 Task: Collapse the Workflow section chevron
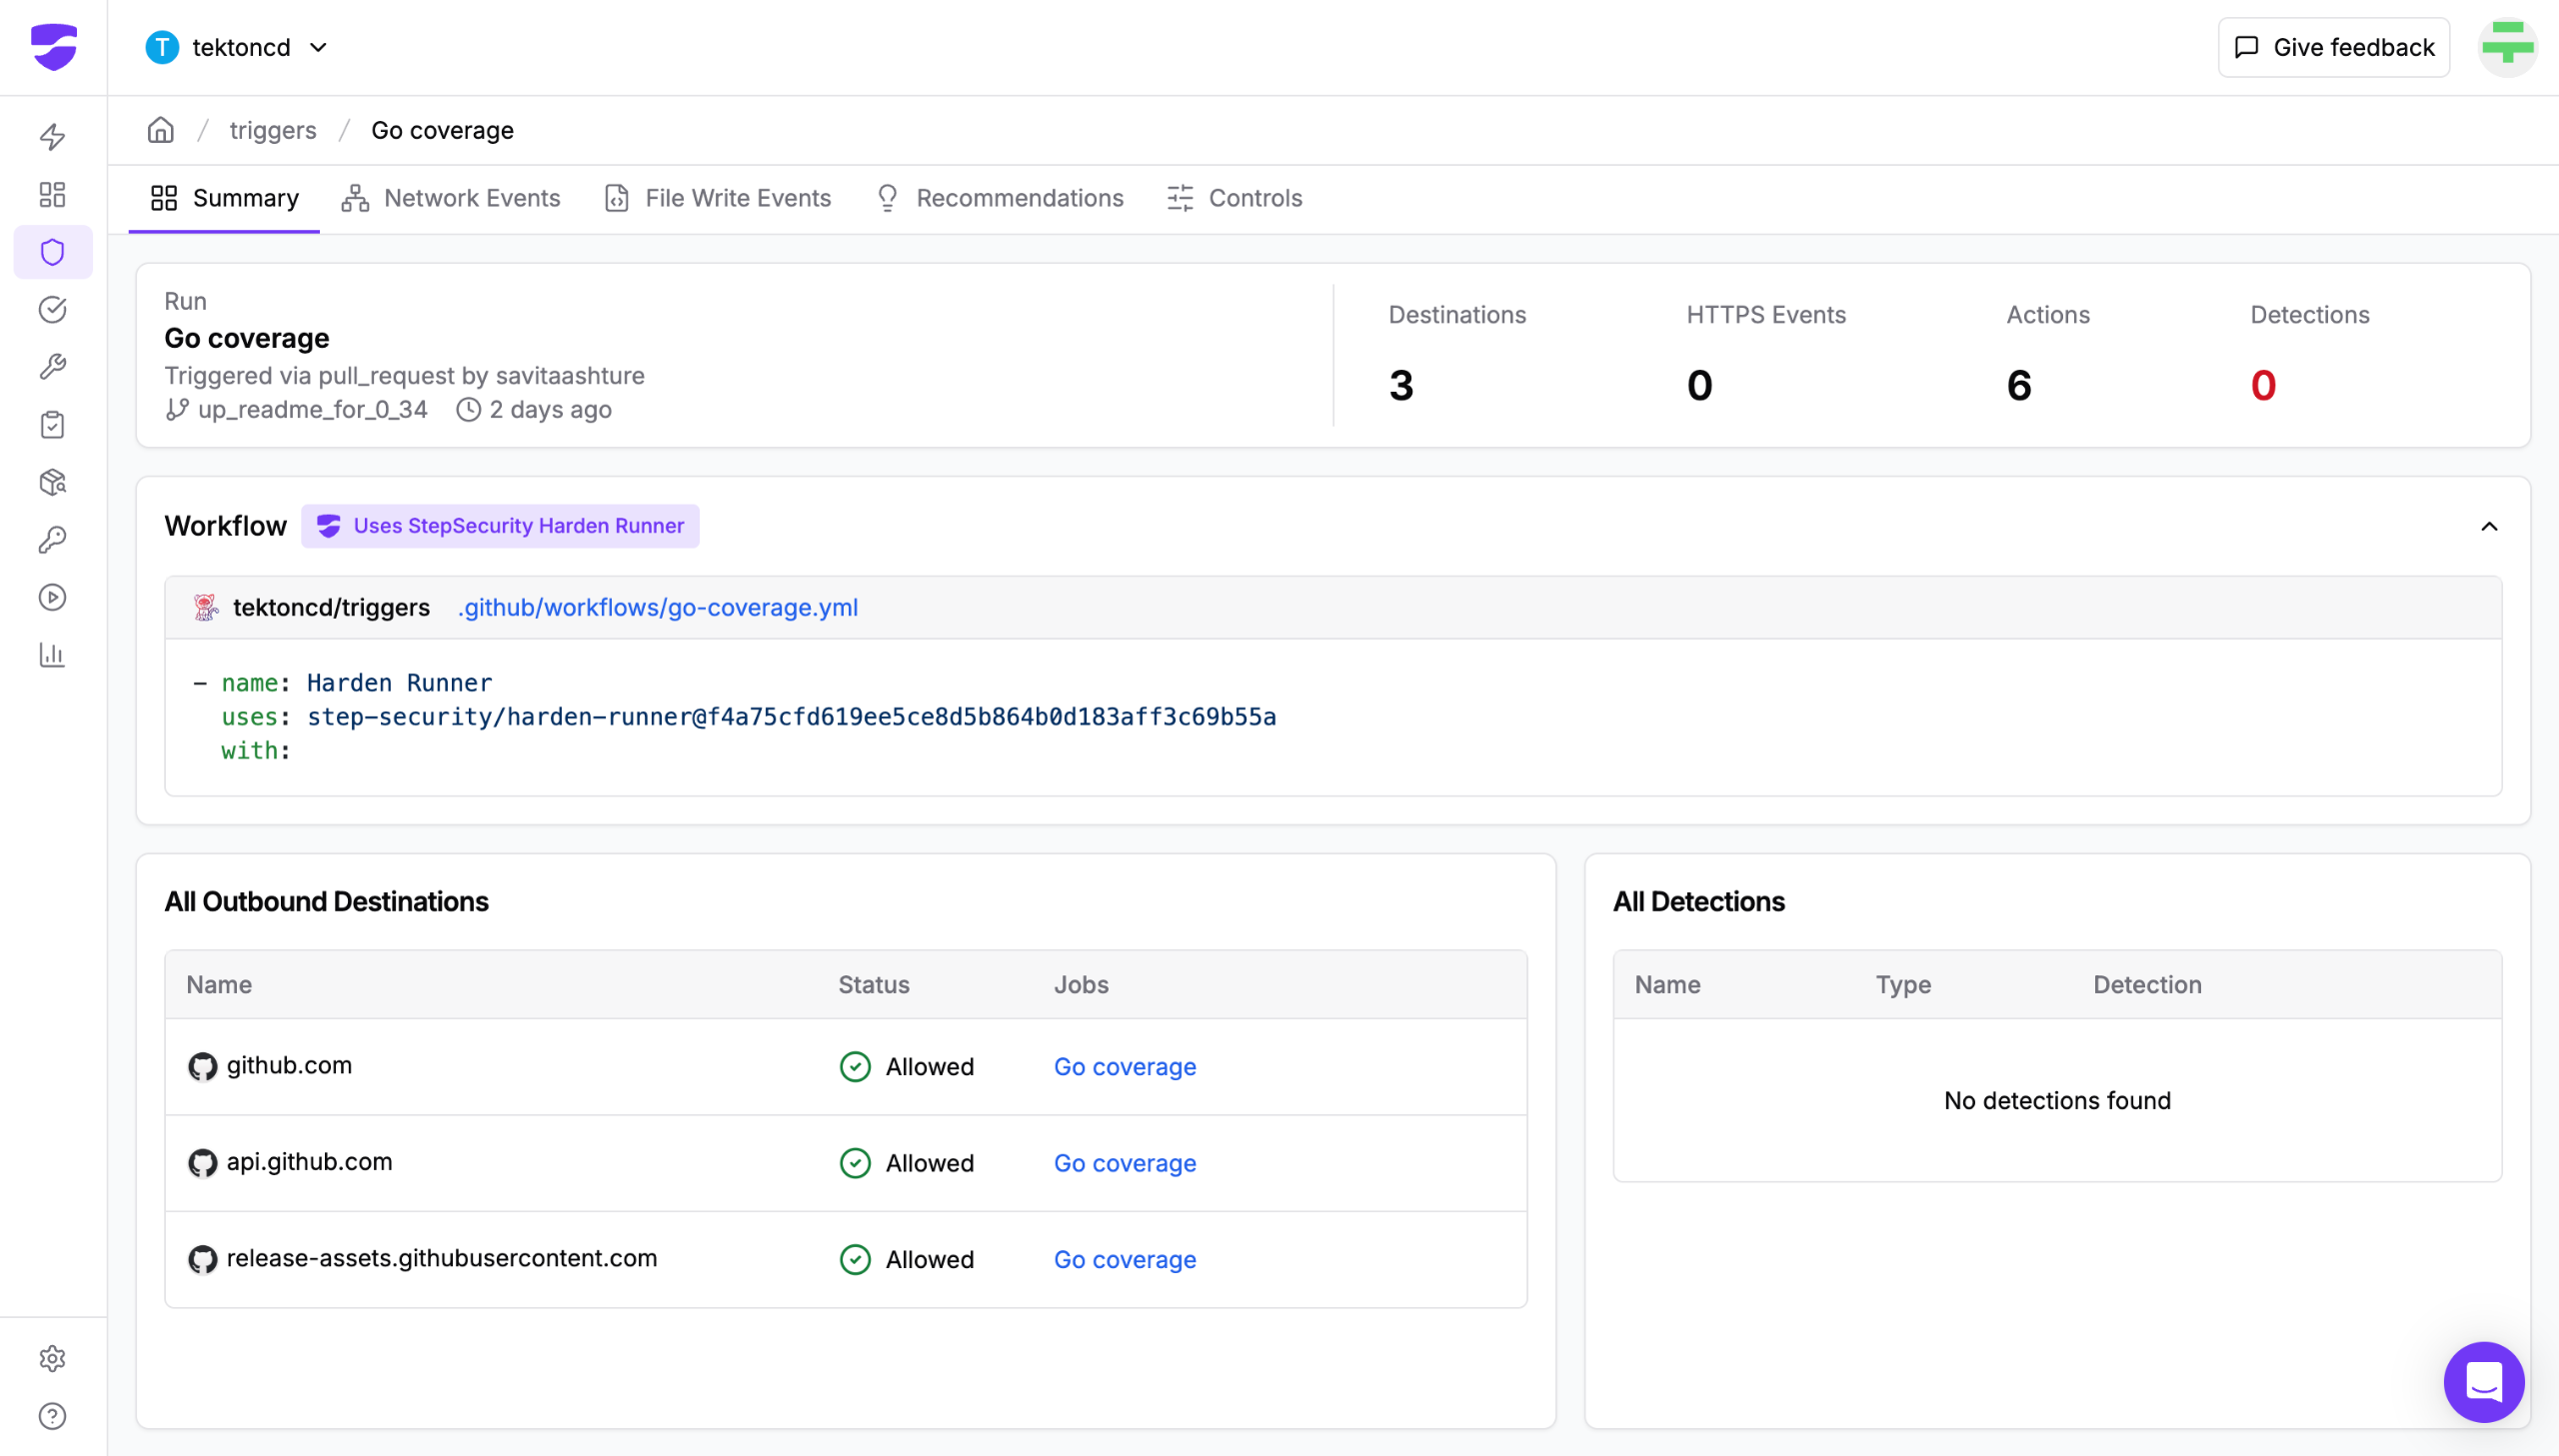click(x=2489, y=526)
